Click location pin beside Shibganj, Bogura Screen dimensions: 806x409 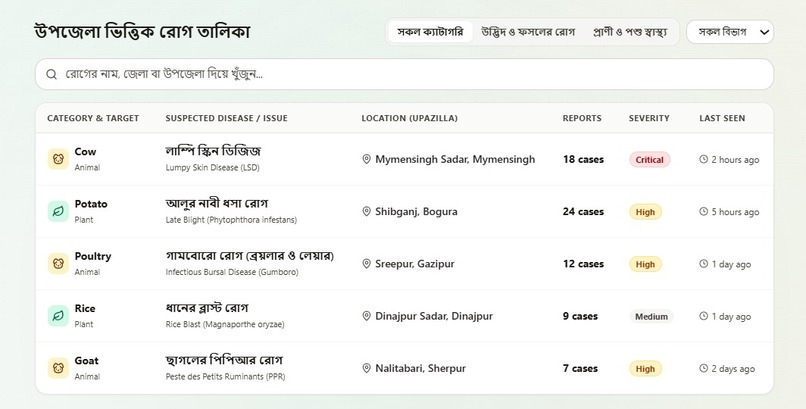(367, 212)
